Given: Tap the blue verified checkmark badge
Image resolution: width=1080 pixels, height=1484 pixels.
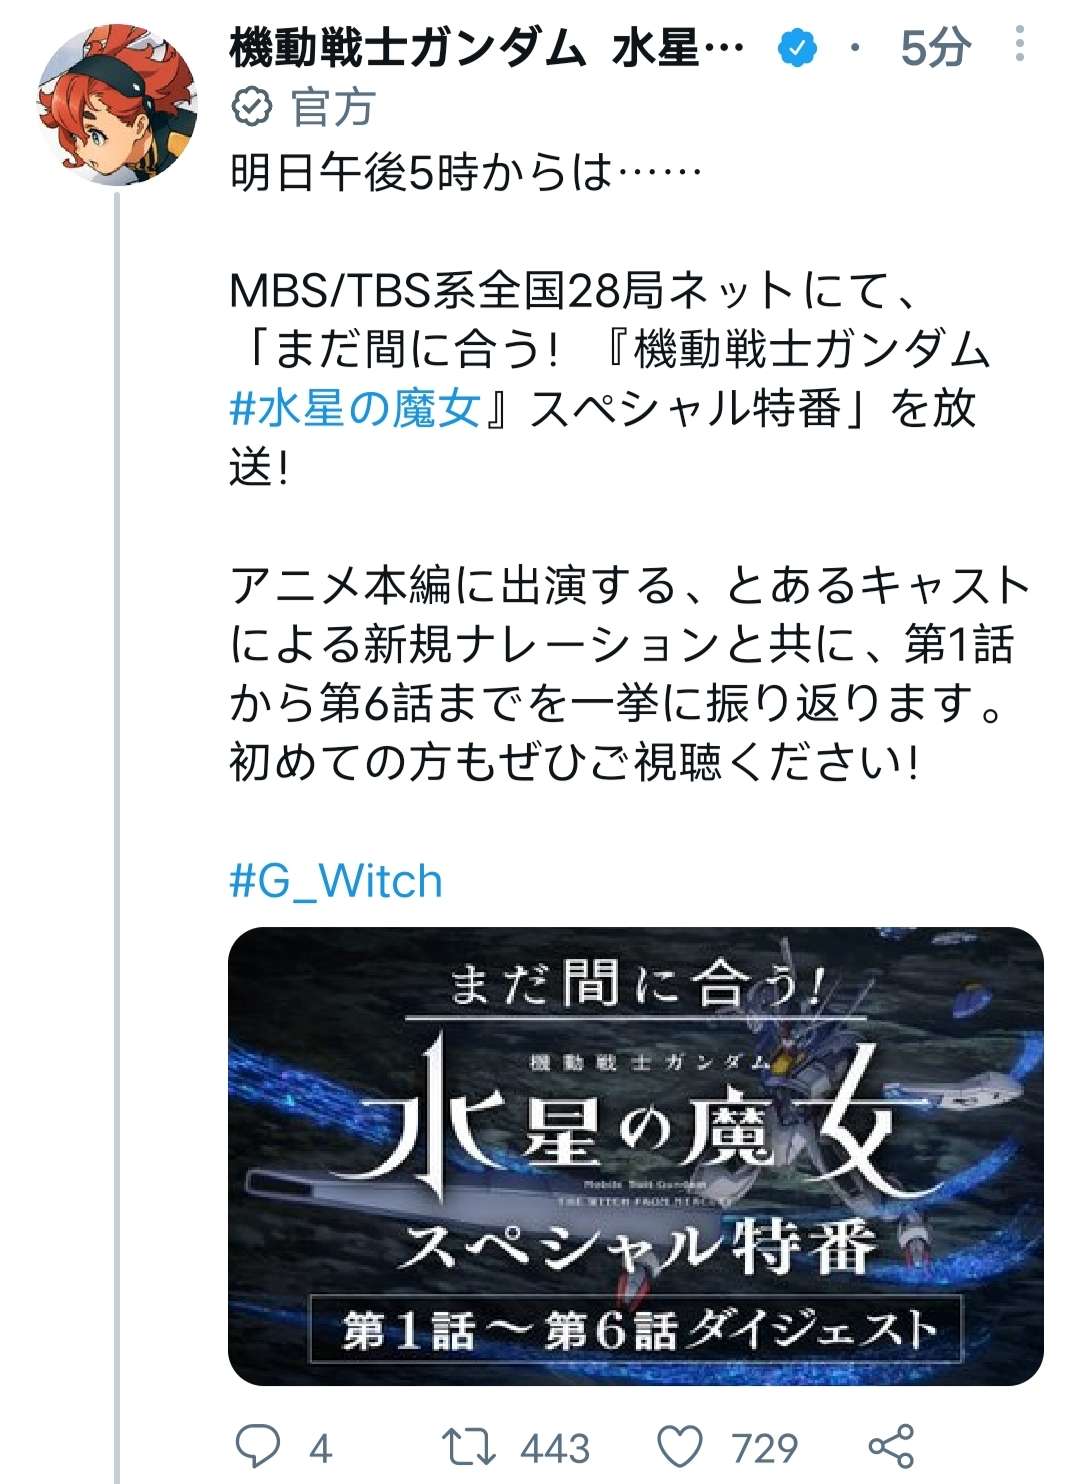Looking at the screenshot, I should pyautogui.click(x=797, y=47).
